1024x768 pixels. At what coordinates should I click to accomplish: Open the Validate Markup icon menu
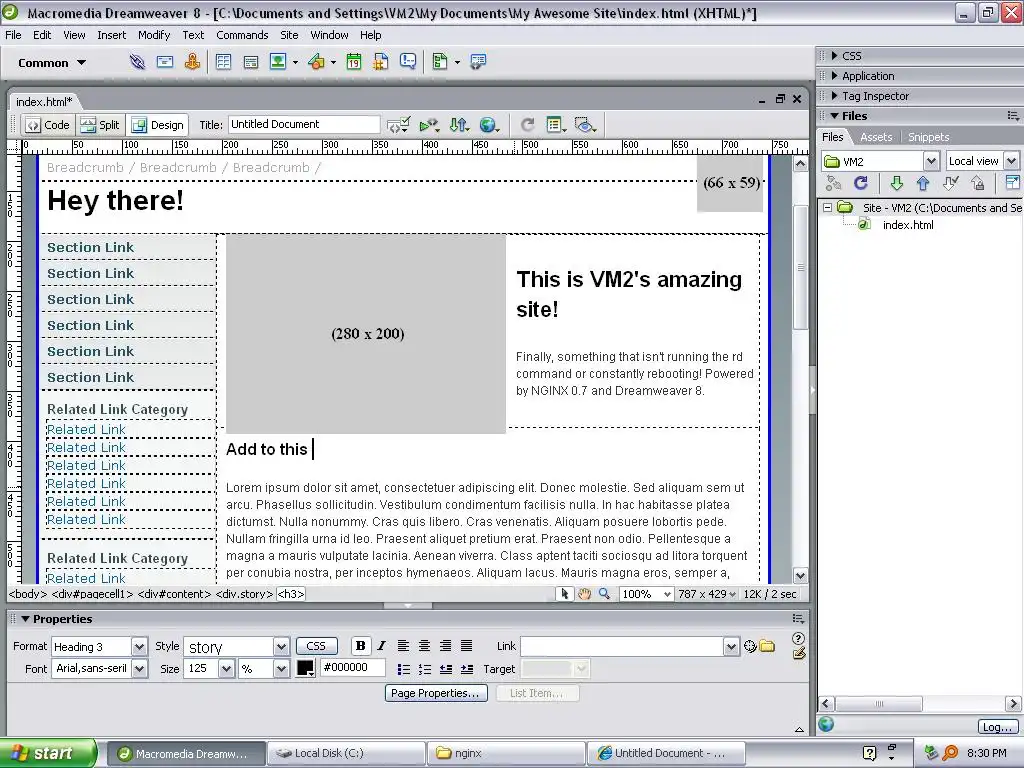pyautogui.click(x=398, y=125)
